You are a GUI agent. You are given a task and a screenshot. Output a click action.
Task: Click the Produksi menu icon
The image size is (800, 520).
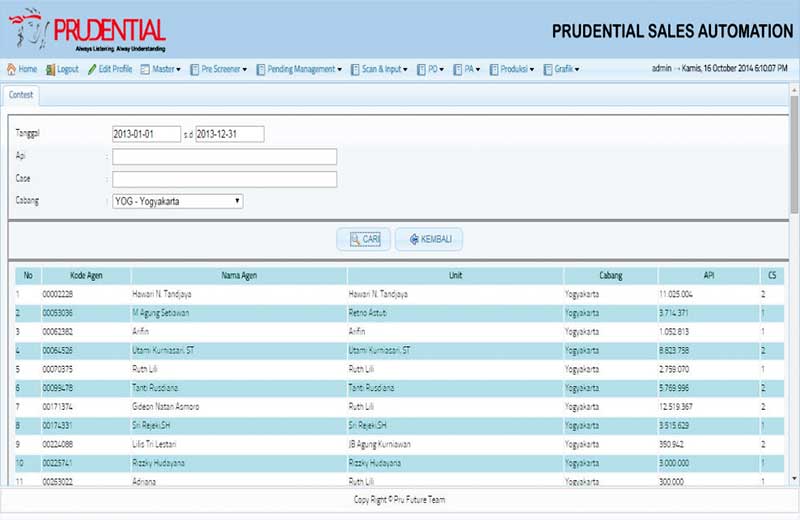[x=493, y=69]
